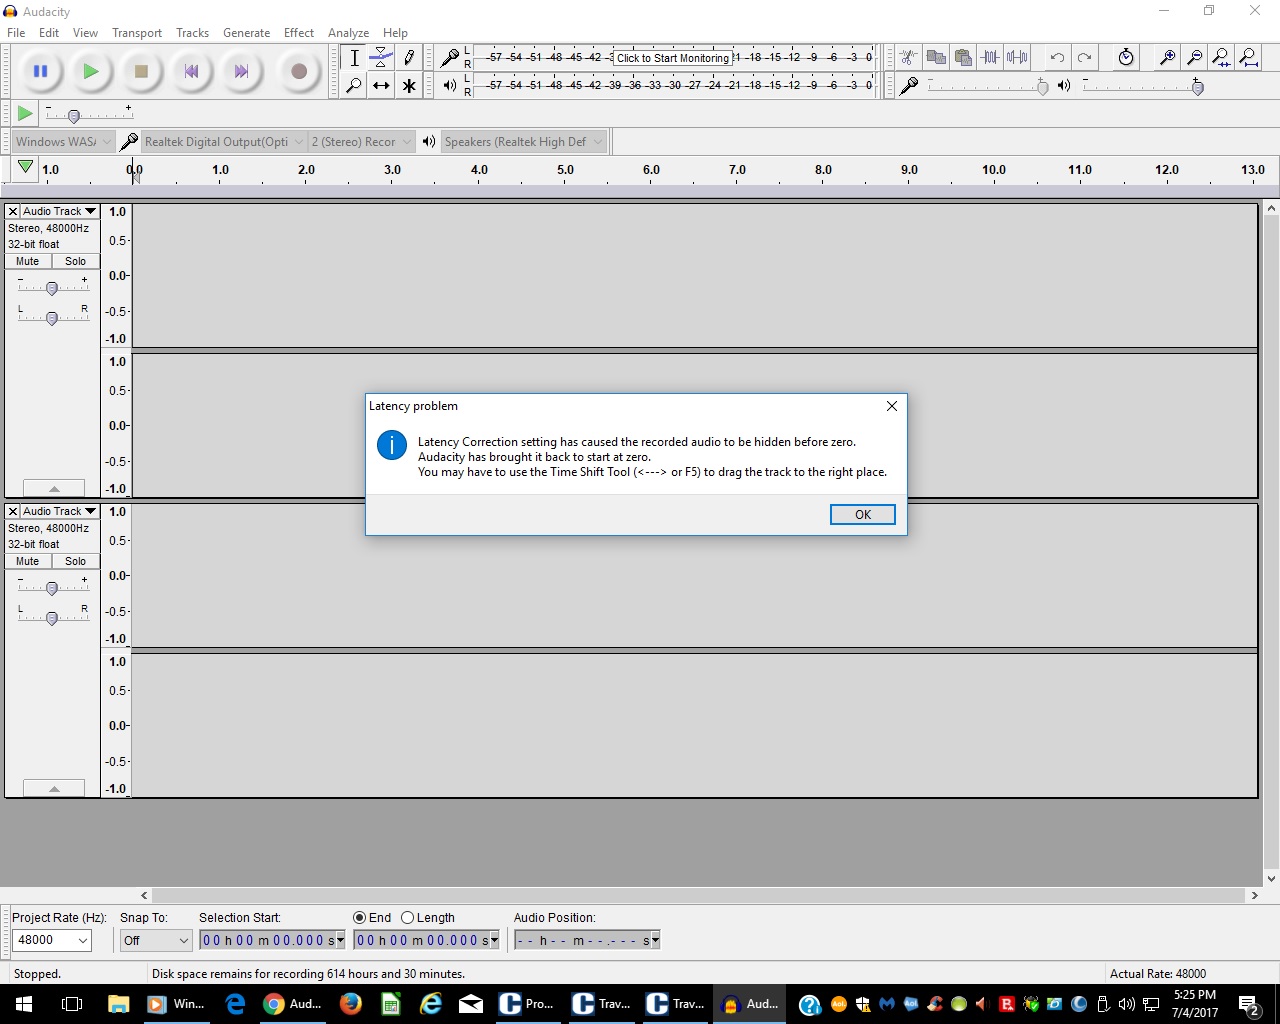This screenshot has height=1024, width=1280.
Task: Click the Paste (clipboard) icon
Action: [x=963, y=57]
